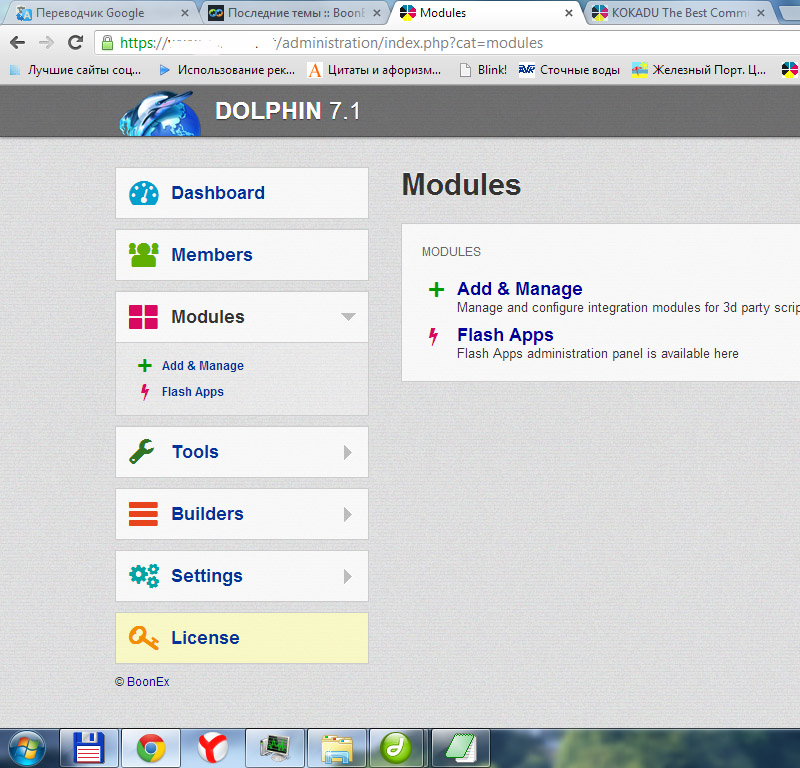This screenshot has height=768, width=800.
Task: Click the Dashboard gauge icon
Action: coord(144,193)
